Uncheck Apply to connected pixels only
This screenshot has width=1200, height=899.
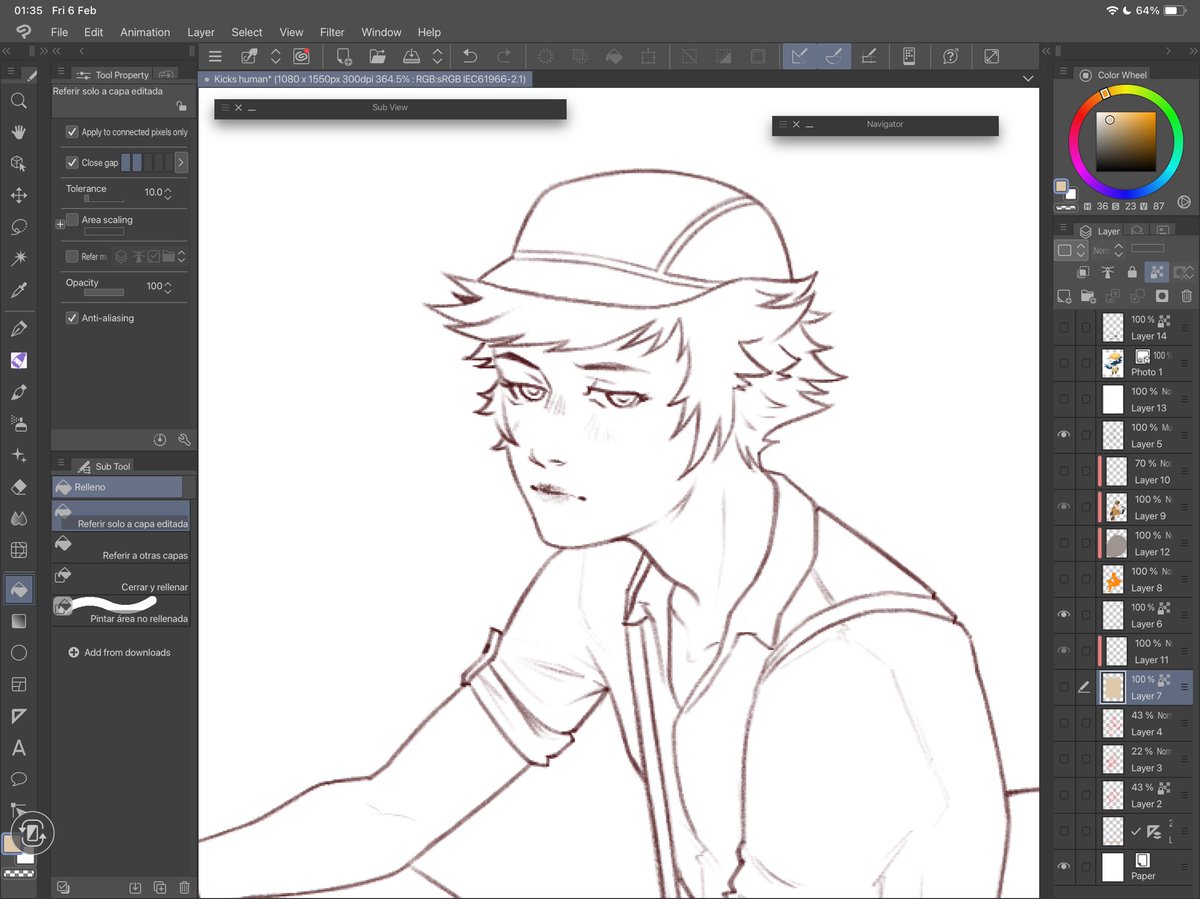pos(70,131)
